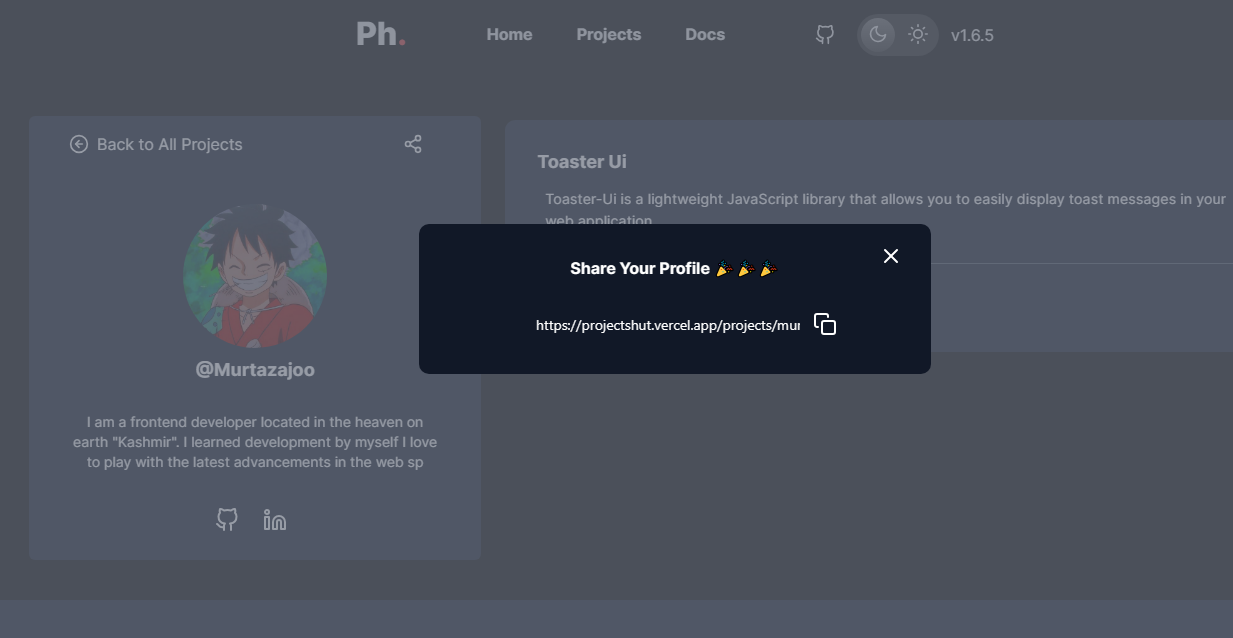Select the profile share URL text

(668, 324)
